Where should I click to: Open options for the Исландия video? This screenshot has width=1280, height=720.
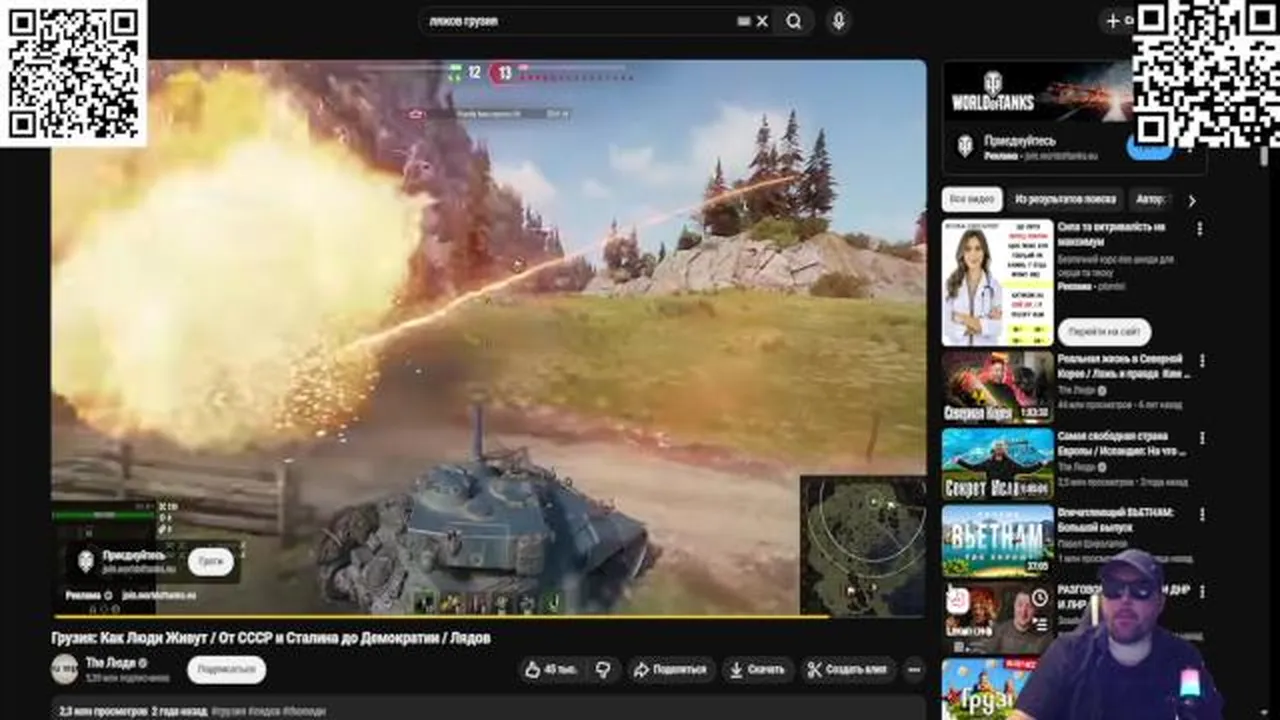(1201, 438)
